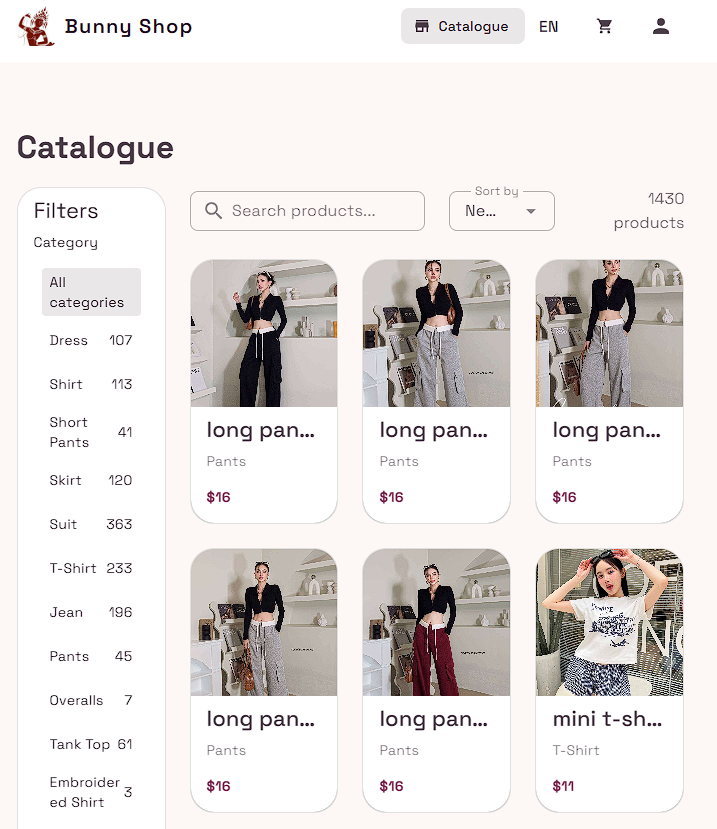
Task: Click the Bunny Shop logo icon
Action: (x=37, y=27)
